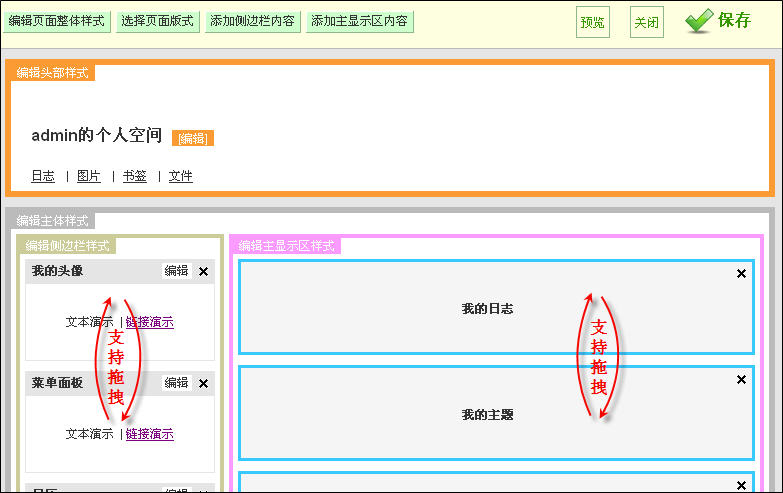The height and width of the screenshot is (493, 783).
Task: Save the page with the green checkmark 保存
Action: tap(719, 20)
